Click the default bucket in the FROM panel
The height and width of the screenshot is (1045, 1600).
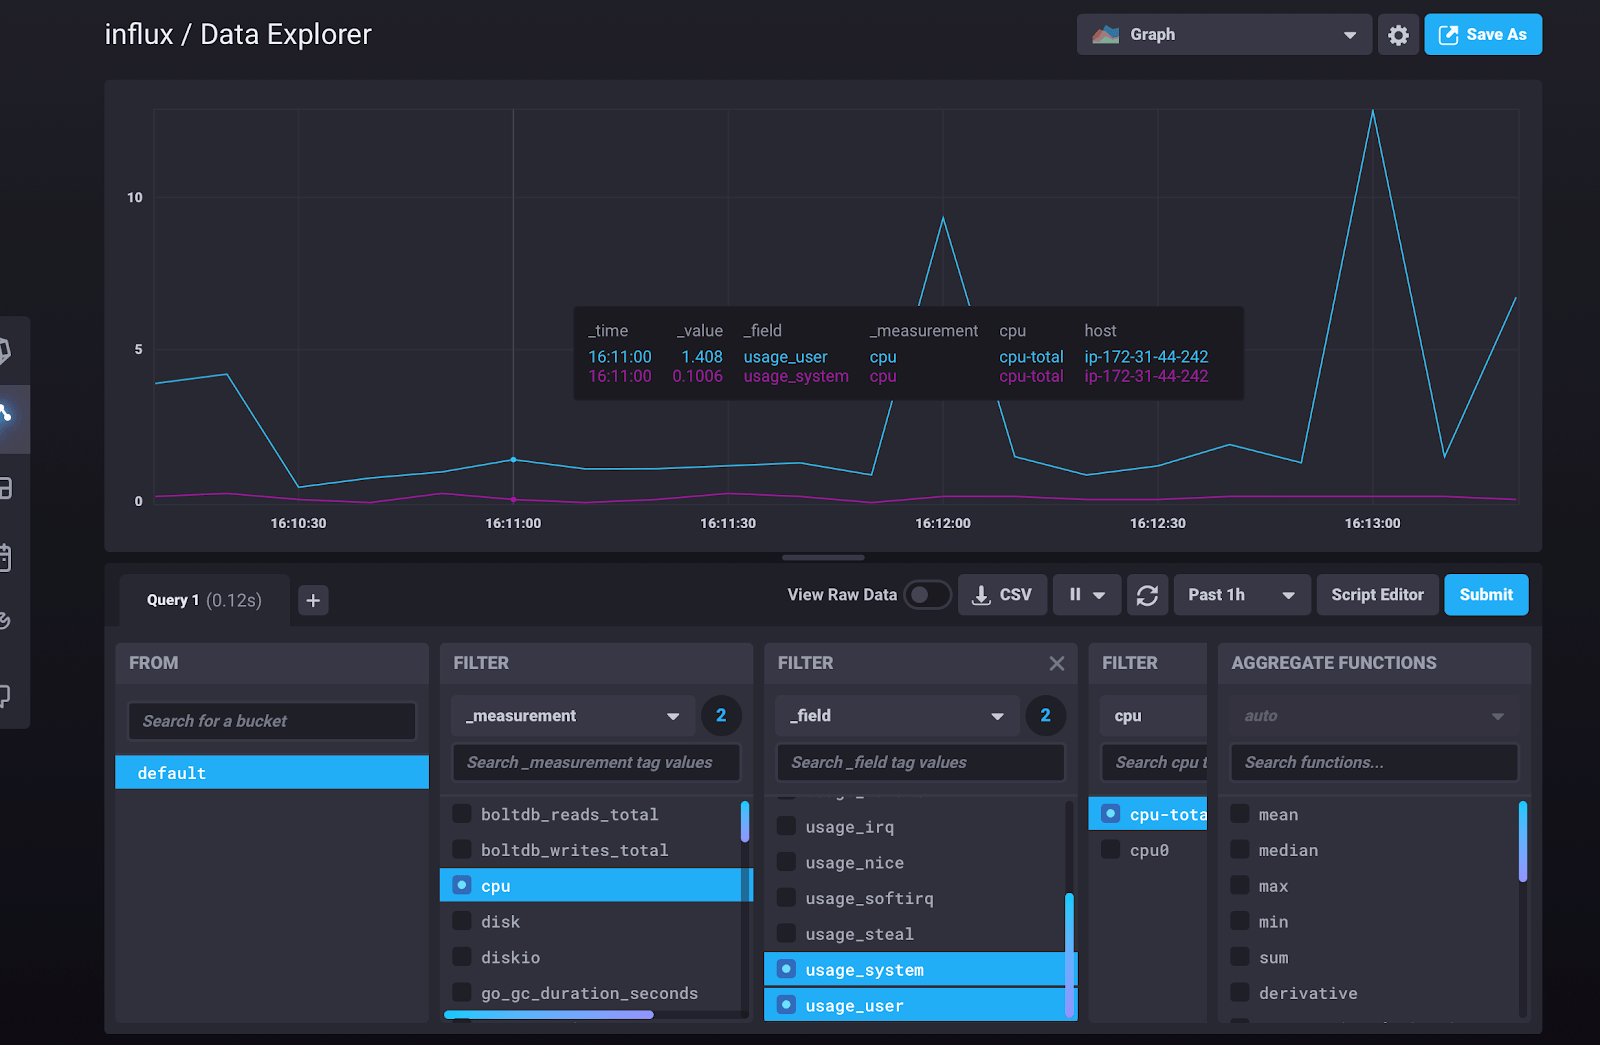coord(271,772)
